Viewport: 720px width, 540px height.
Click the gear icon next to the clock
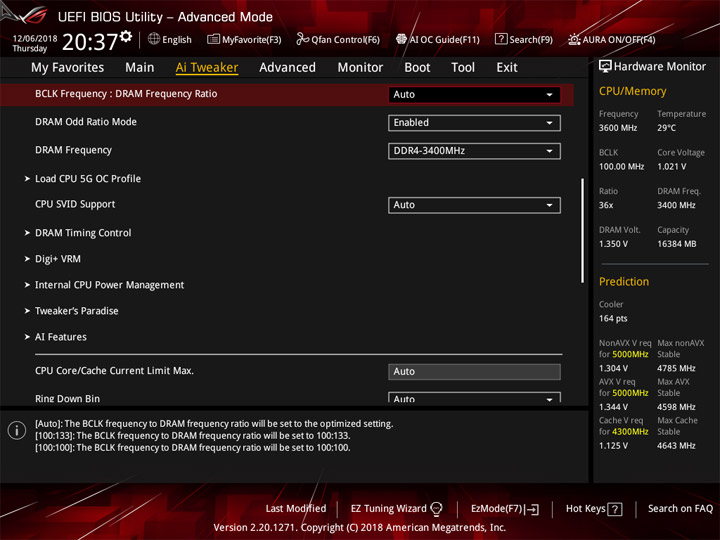(126, 36)
